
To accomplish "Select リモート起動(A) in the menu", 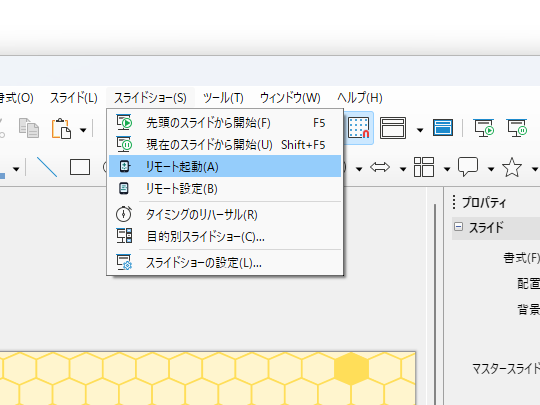I will coord(225,166).
